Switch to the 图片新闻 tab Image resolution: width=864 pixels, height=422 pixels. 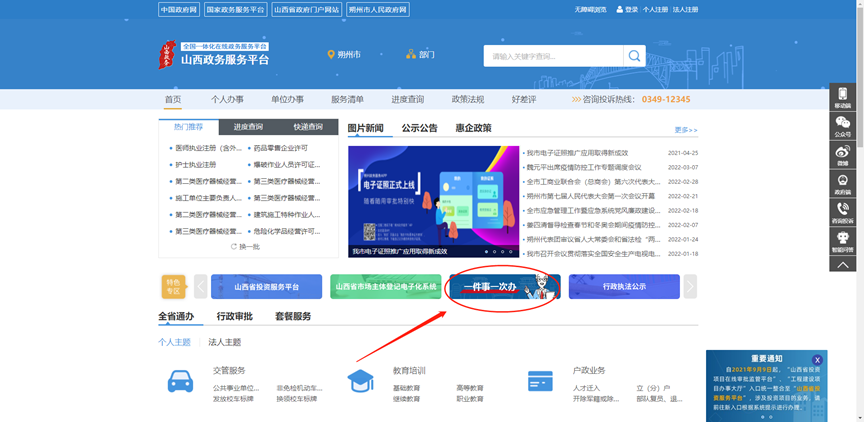[x=365, y=128]
